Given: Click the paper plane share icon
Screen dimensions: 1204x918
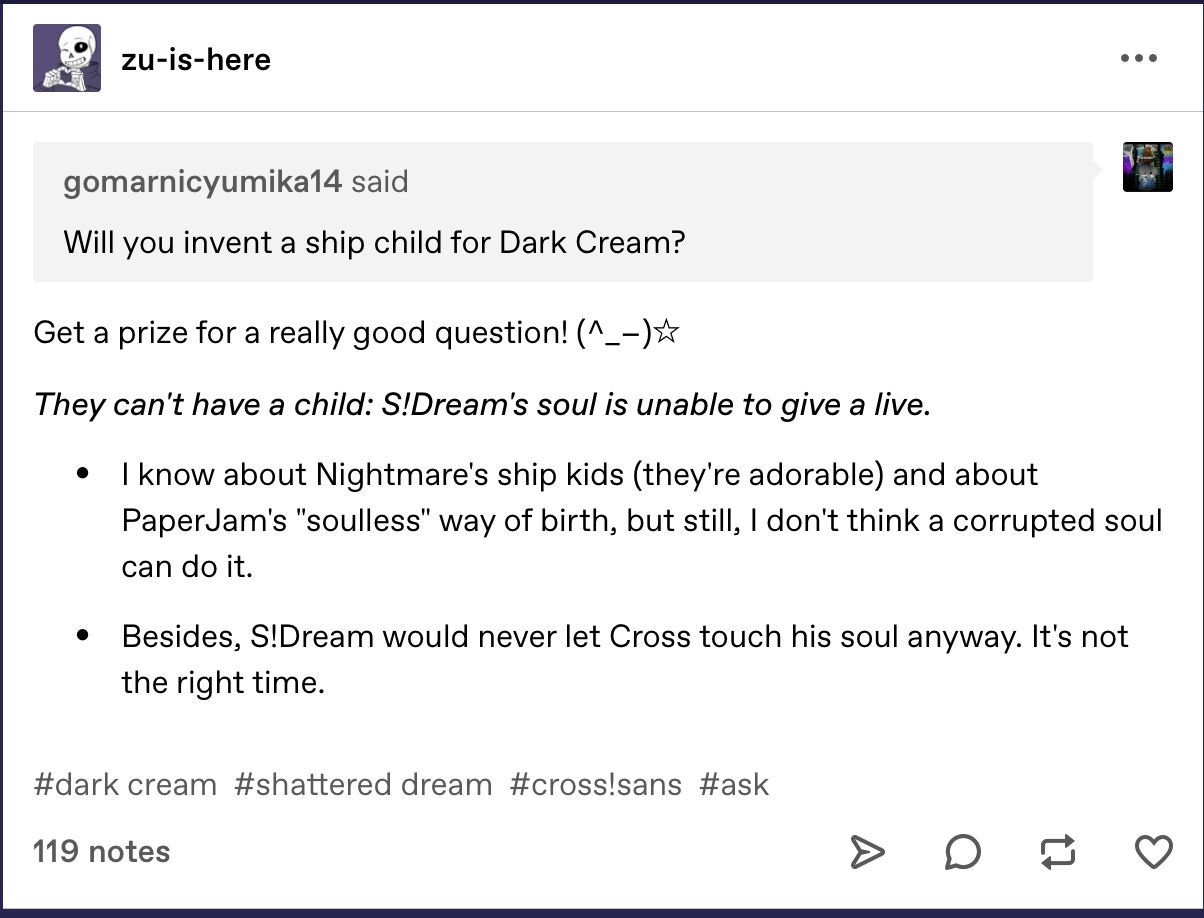Looking at the screenshot, I should coord(867,852).
